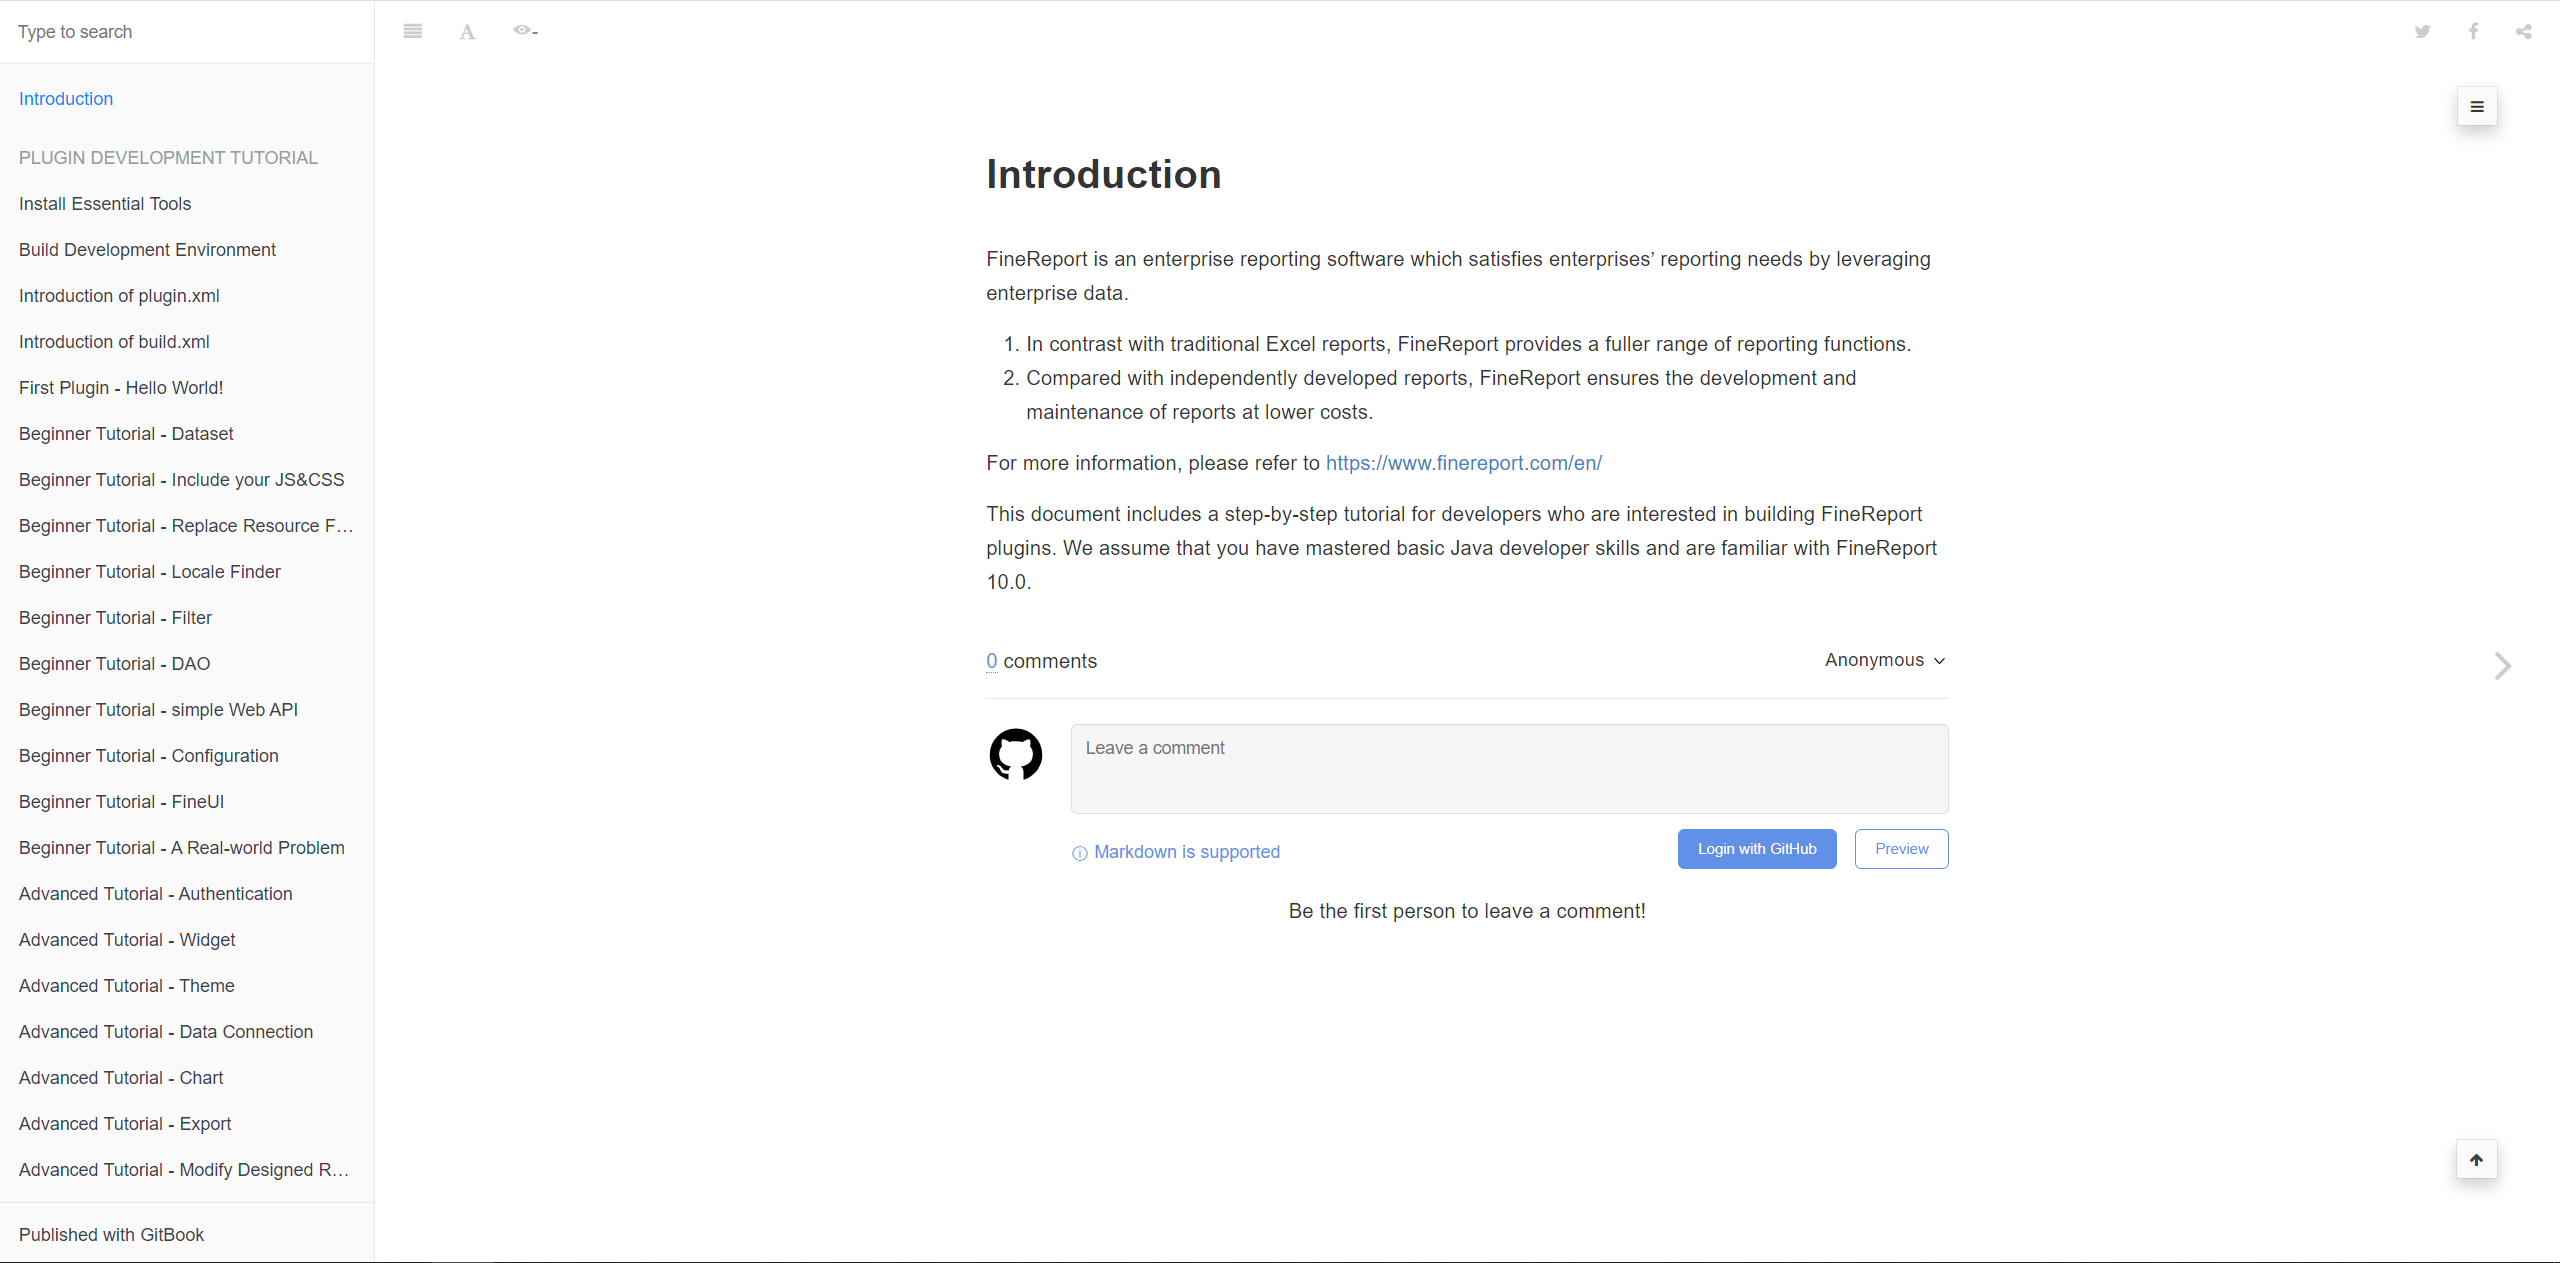
Task: Click the Preview comment button
Action: 1900,848
